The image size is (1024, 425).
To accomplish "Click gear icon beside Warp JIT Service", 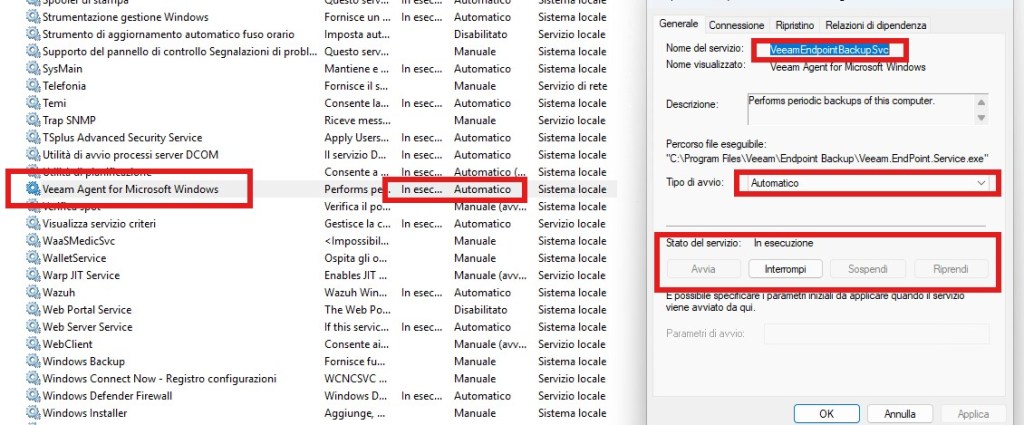I will tap(33, 275).
